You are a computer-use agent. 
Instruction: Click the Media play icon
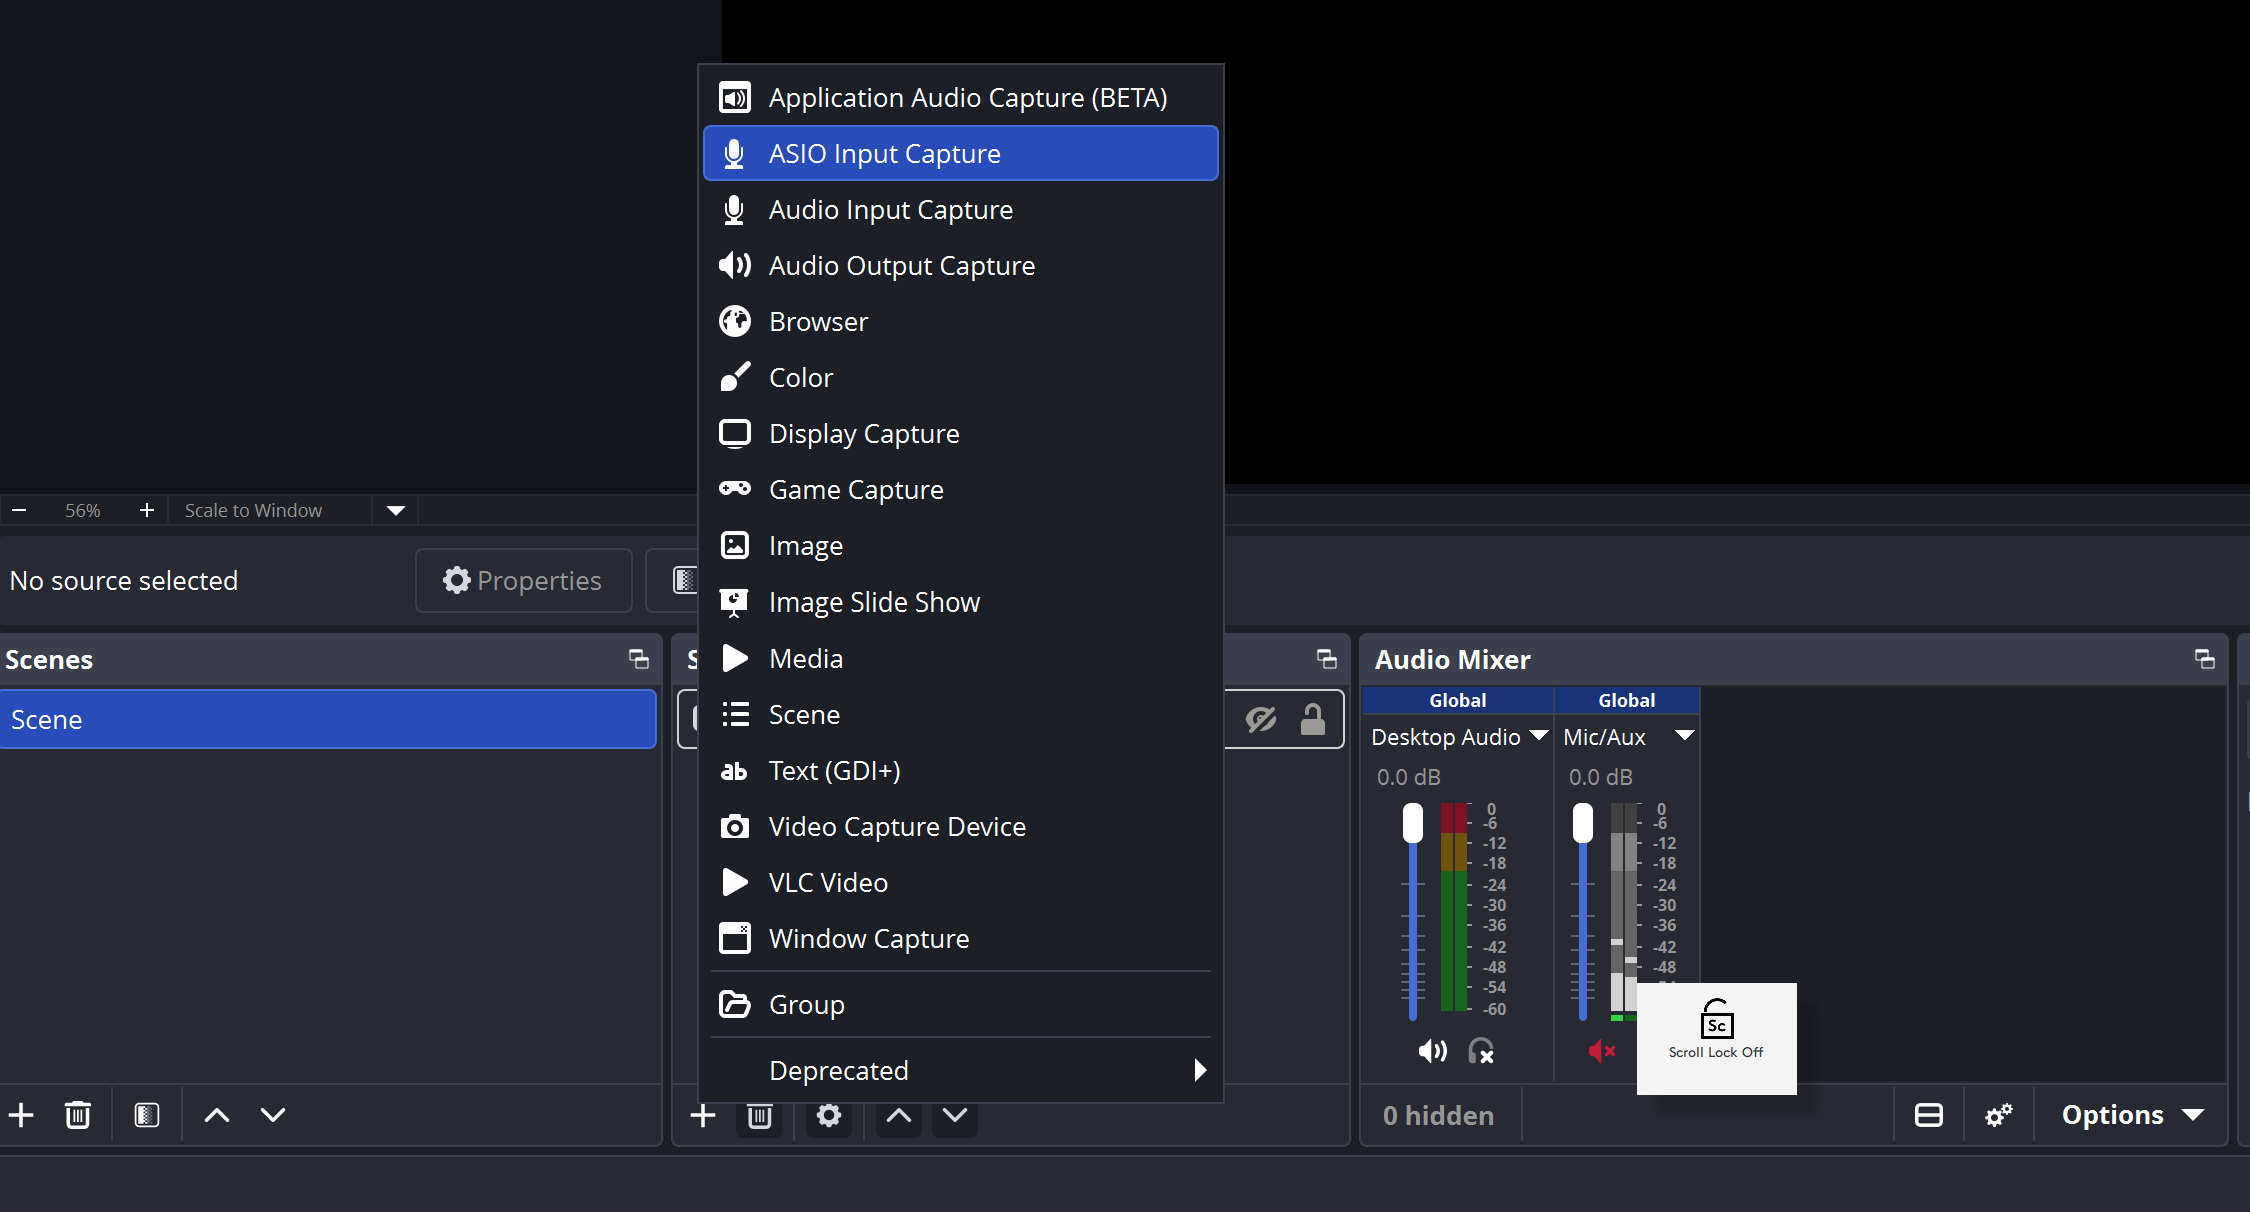pyautogui.click(x=735, y=658)
